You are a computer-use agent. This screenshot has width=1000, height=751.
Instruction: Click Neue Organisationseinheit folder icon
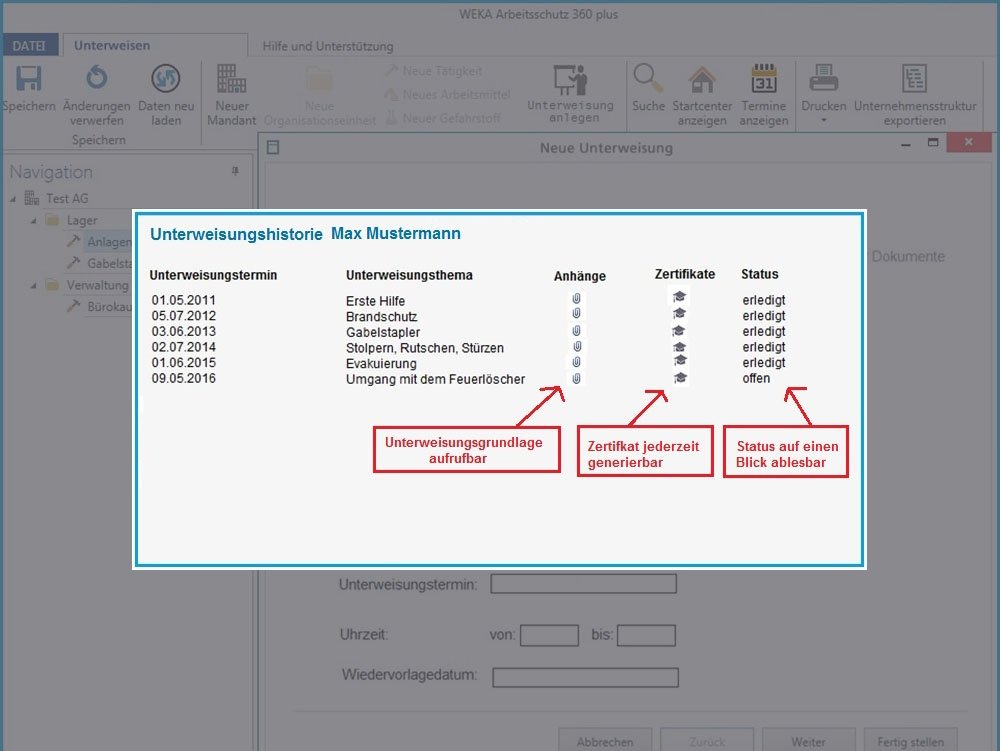tap(319, 80)
